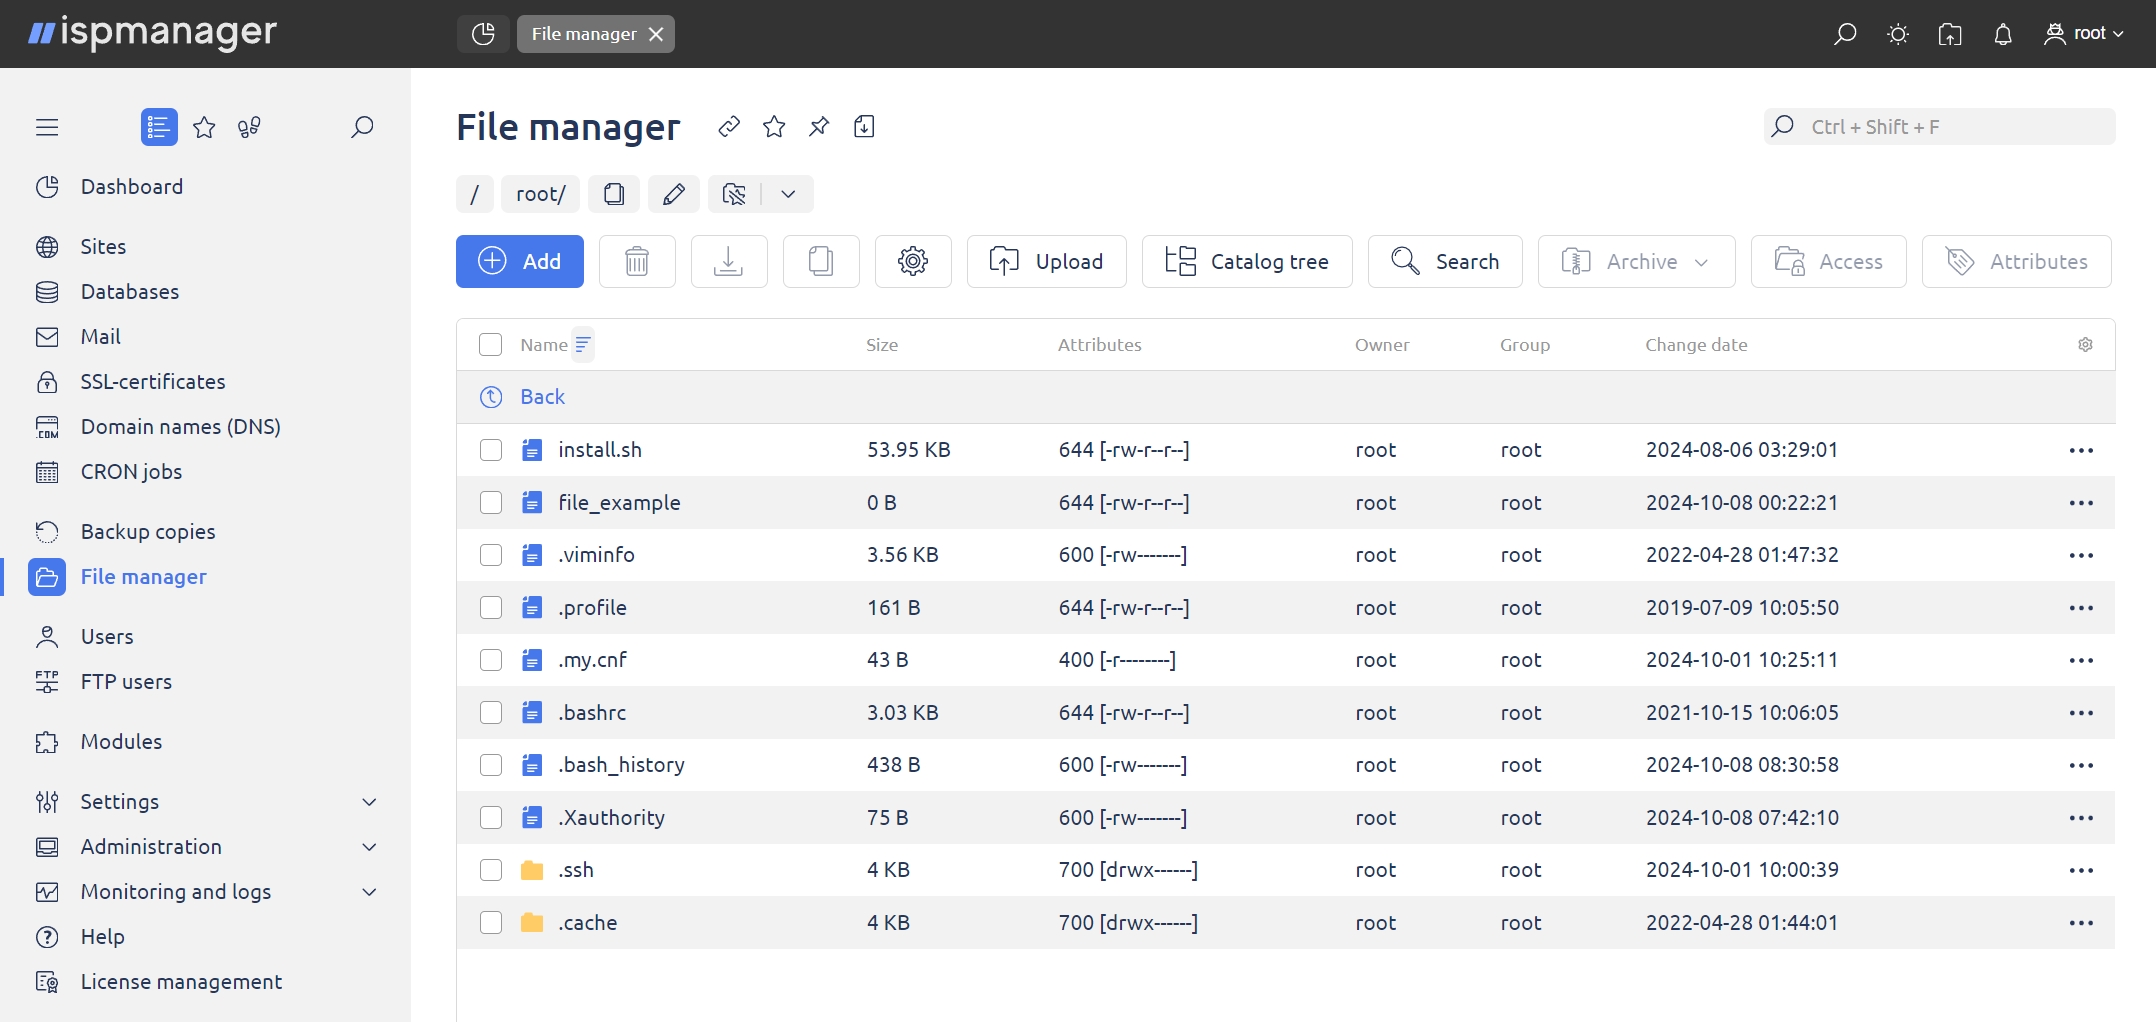Show favorite menu items star in sidebar
This screenshot has height=1022, width=2156.
(204, 127)
